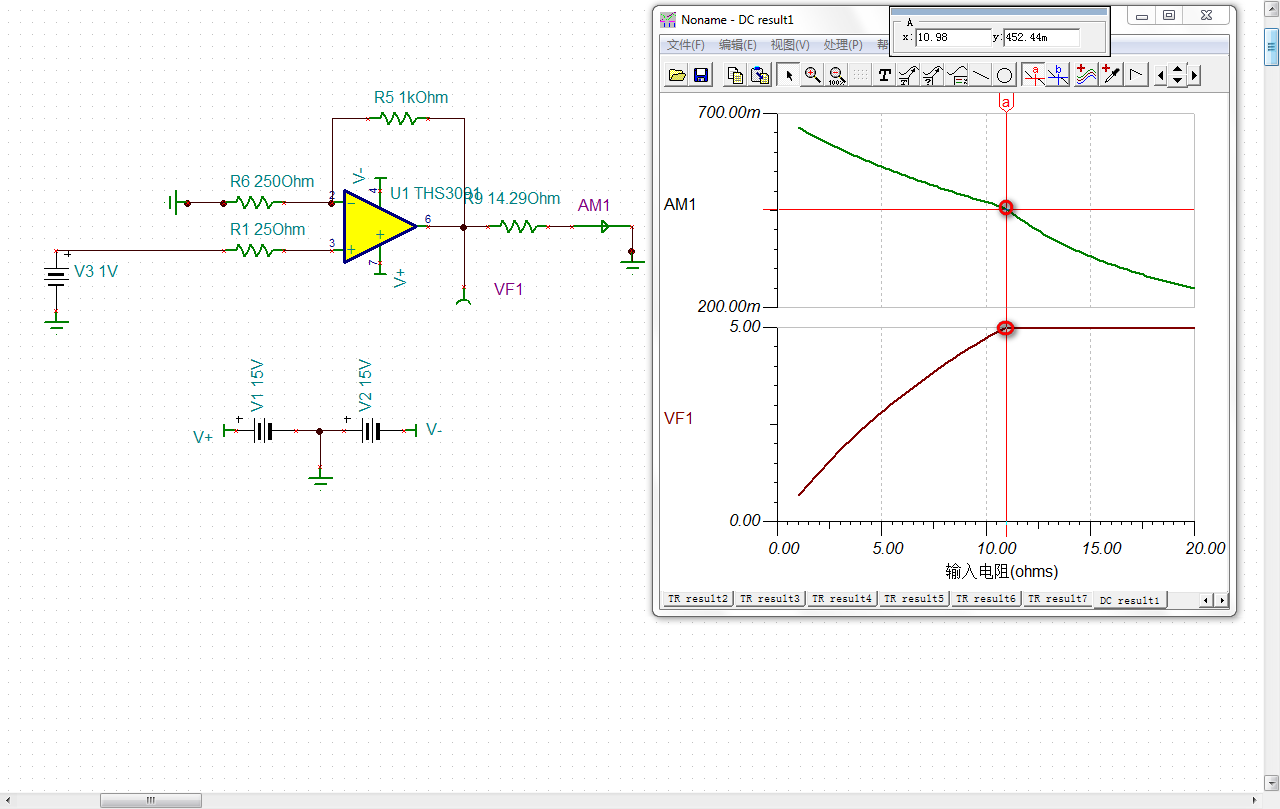Image resolution: width=1280 pixels, height=809 pixels.
Task: Select the circle drawing tool
Action: pos(1005,75)
